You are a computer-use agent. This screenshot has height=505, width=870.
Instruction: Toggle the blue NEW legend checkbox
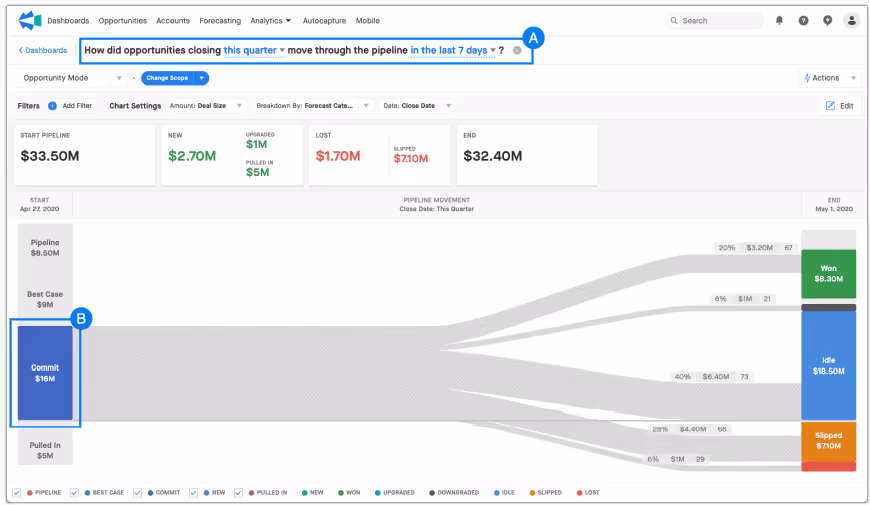tap(193, 492)
